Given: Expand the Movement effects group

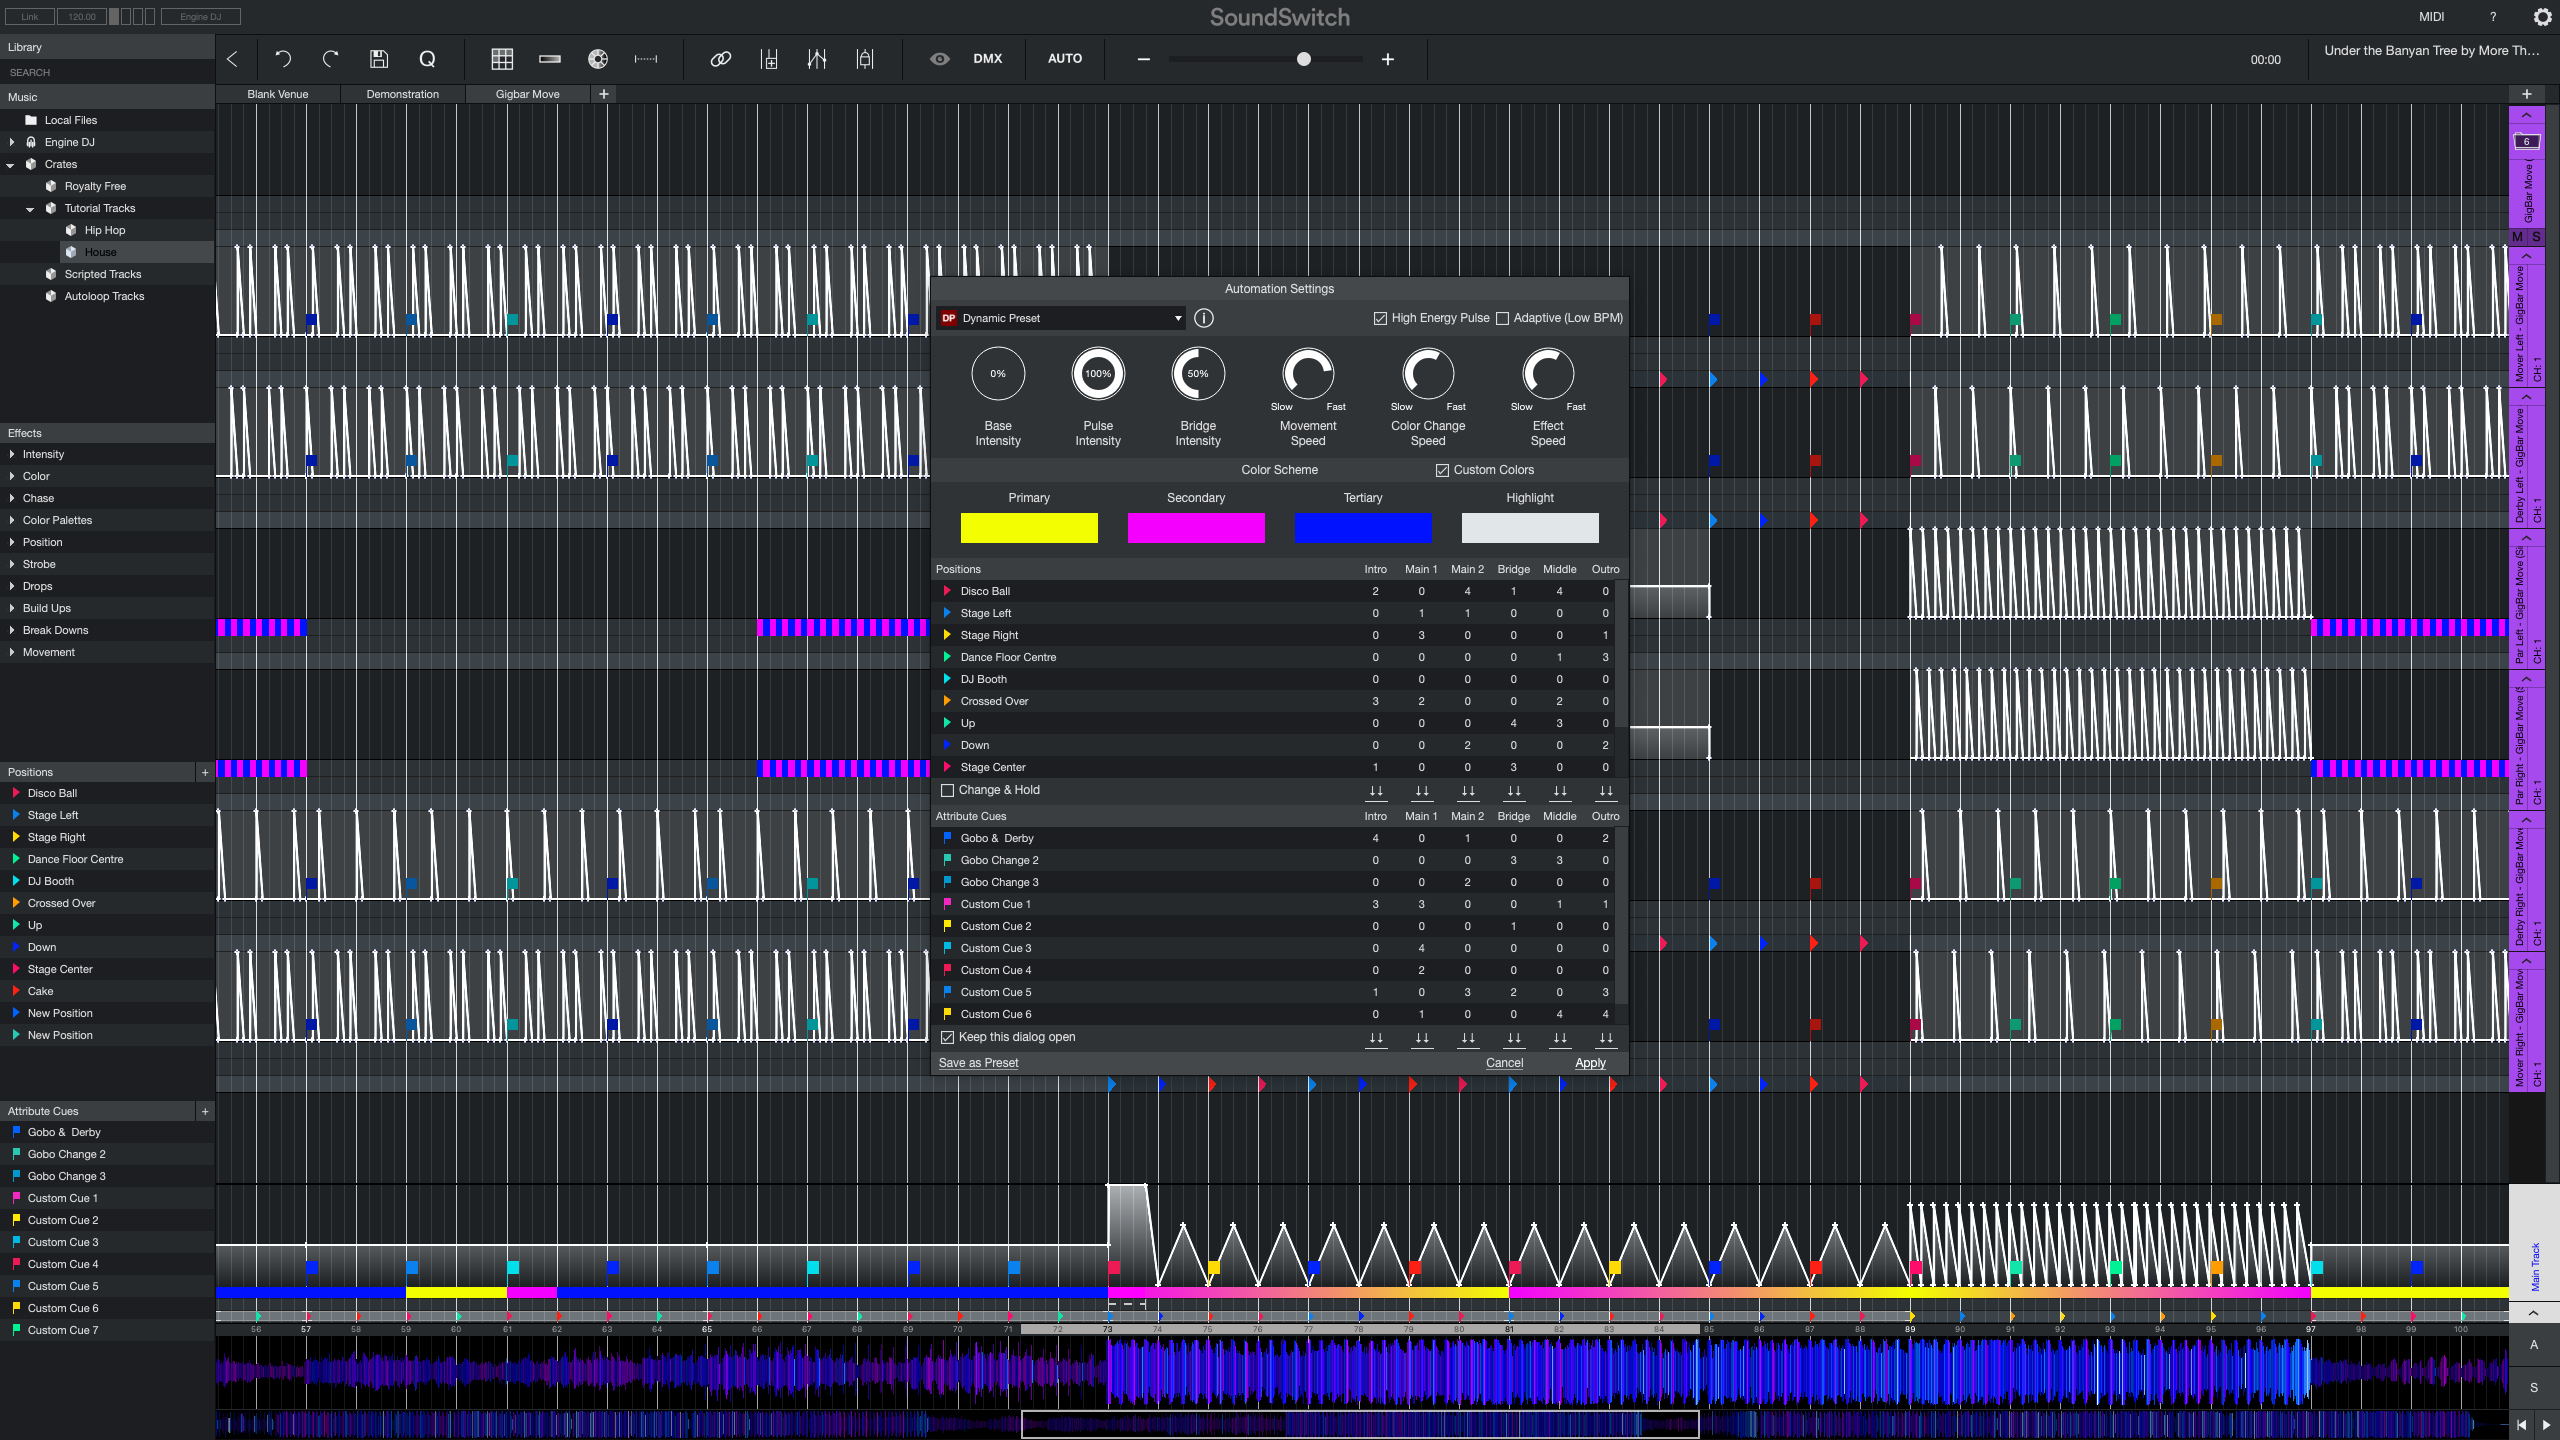Looking at the screenshot, I should point(11,652).
